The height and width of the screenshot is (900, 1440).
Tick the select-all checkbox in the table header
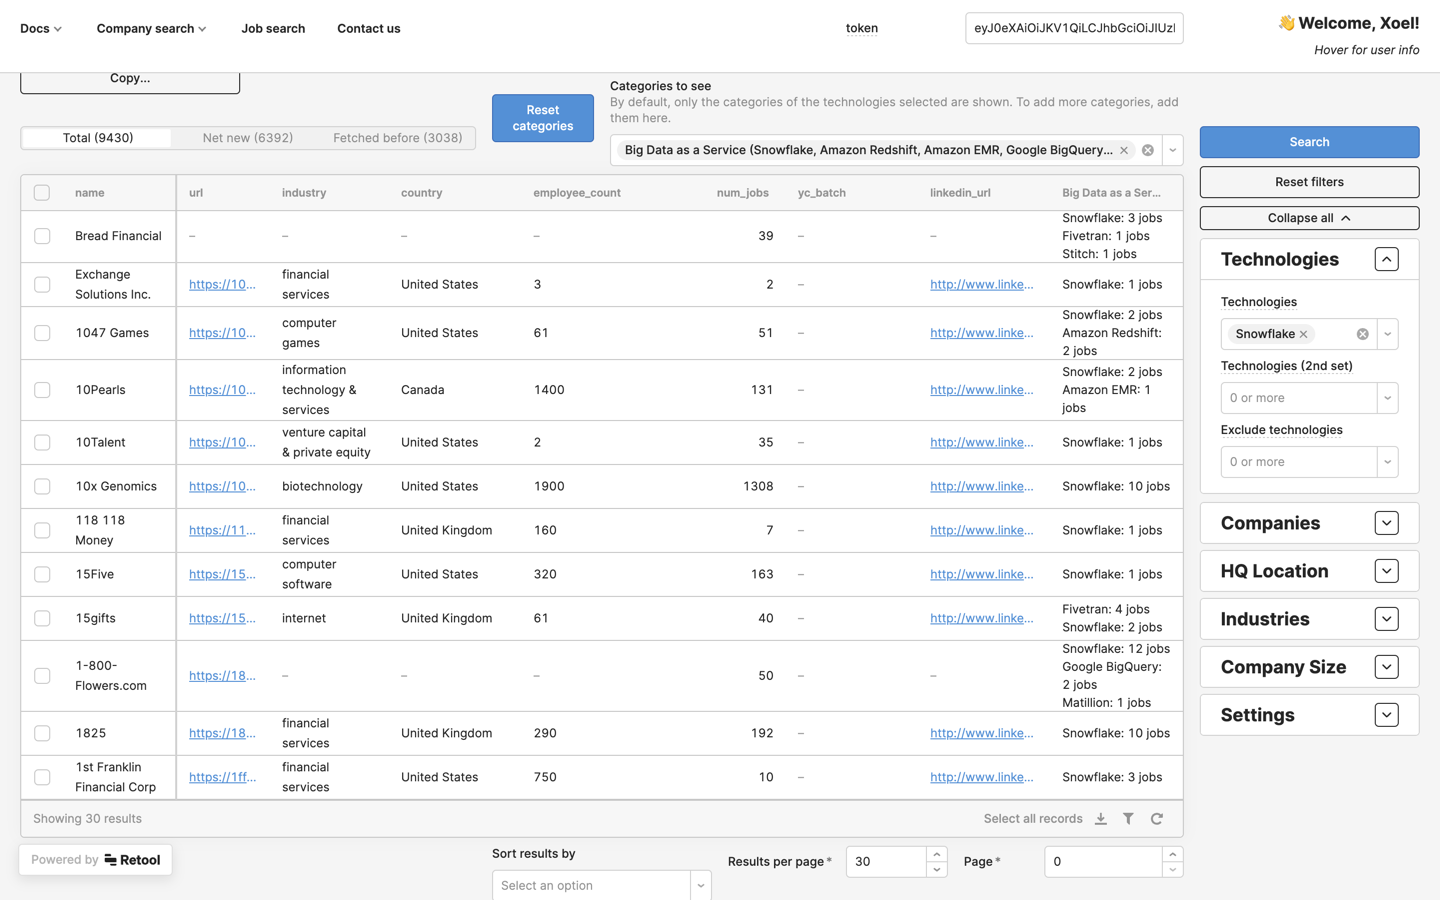pyautogui.click(x=42, y=193)
